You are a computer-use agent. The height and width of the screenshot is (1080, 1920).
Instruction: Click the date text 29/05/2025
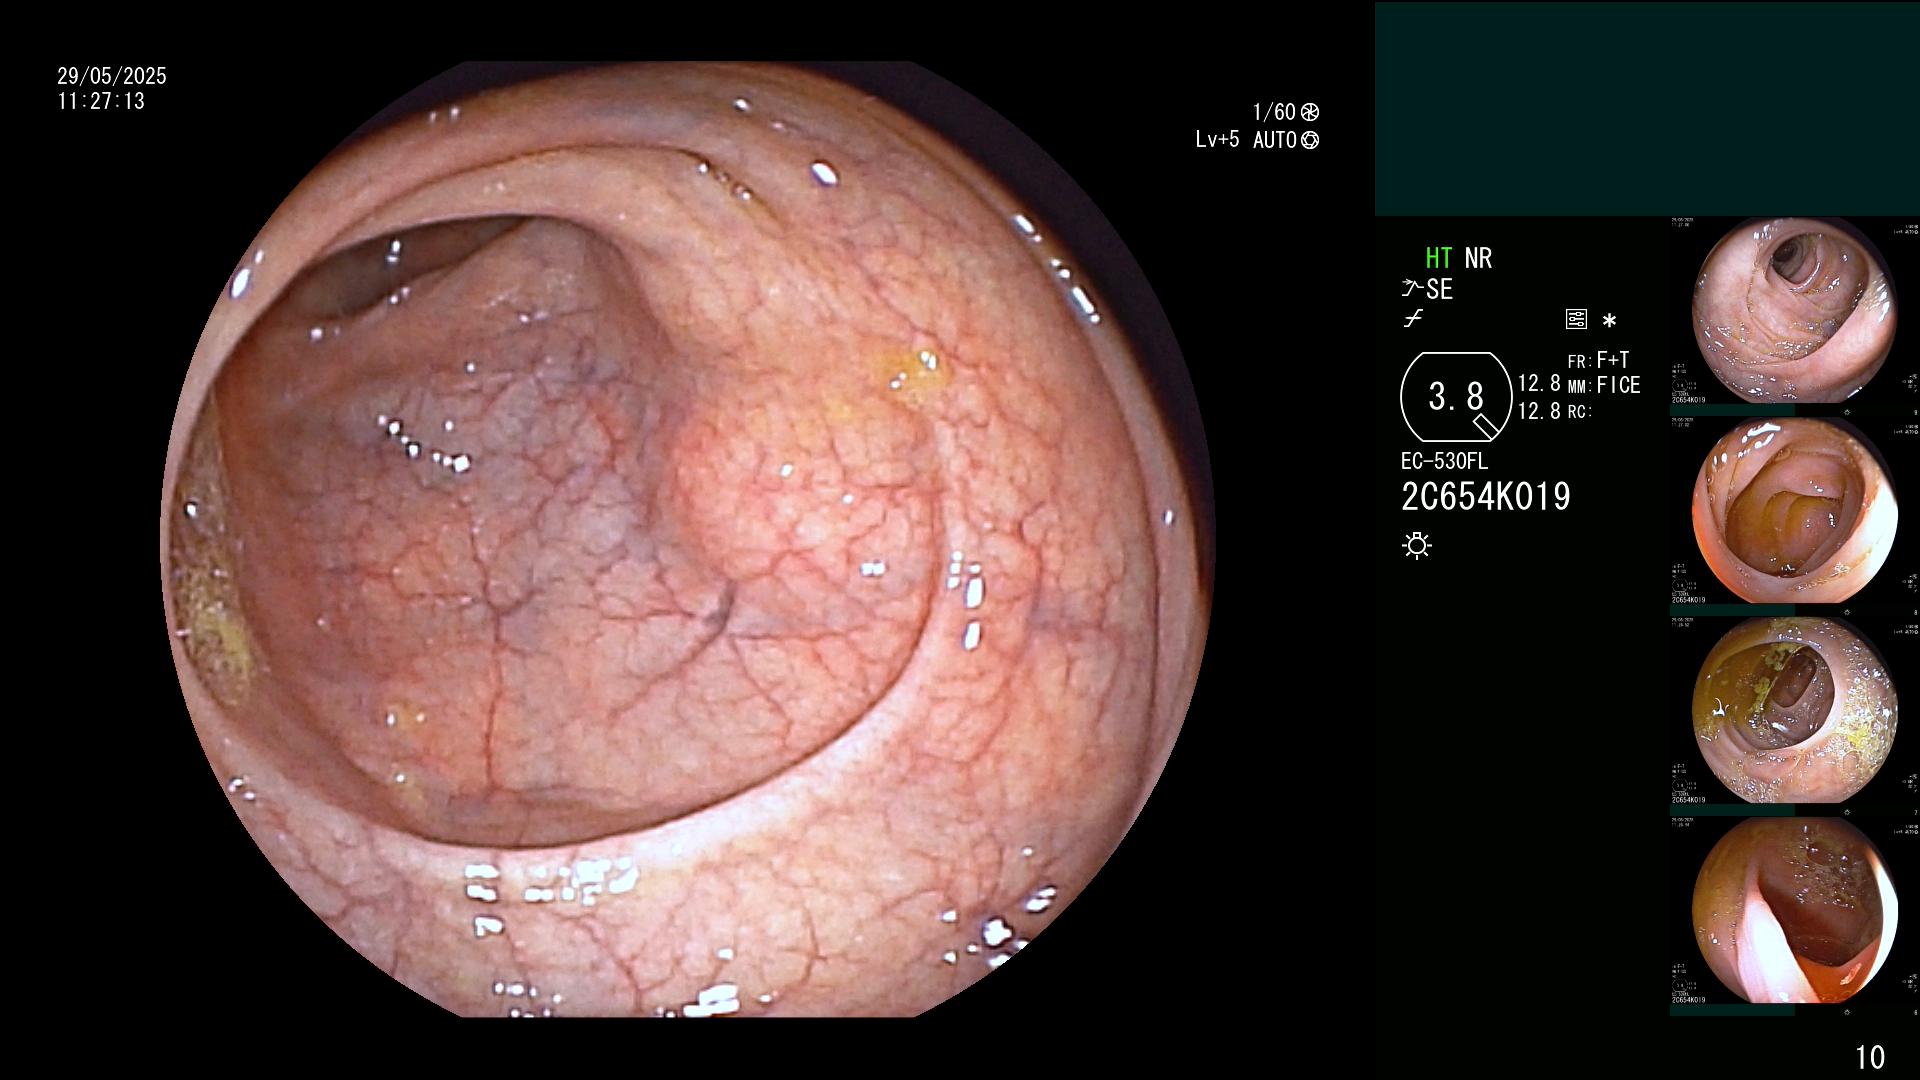(x=112, y=76)
